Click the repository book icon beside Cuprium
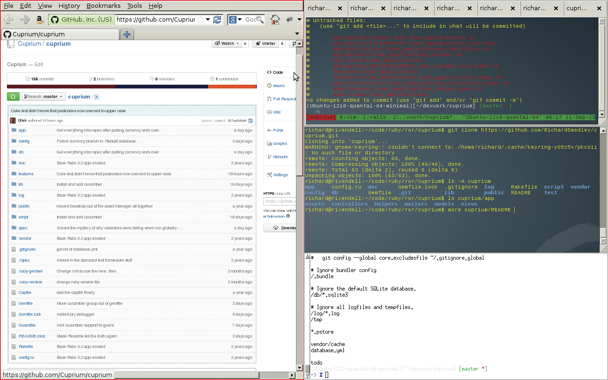The image size is (608, 380). (10, 44)
